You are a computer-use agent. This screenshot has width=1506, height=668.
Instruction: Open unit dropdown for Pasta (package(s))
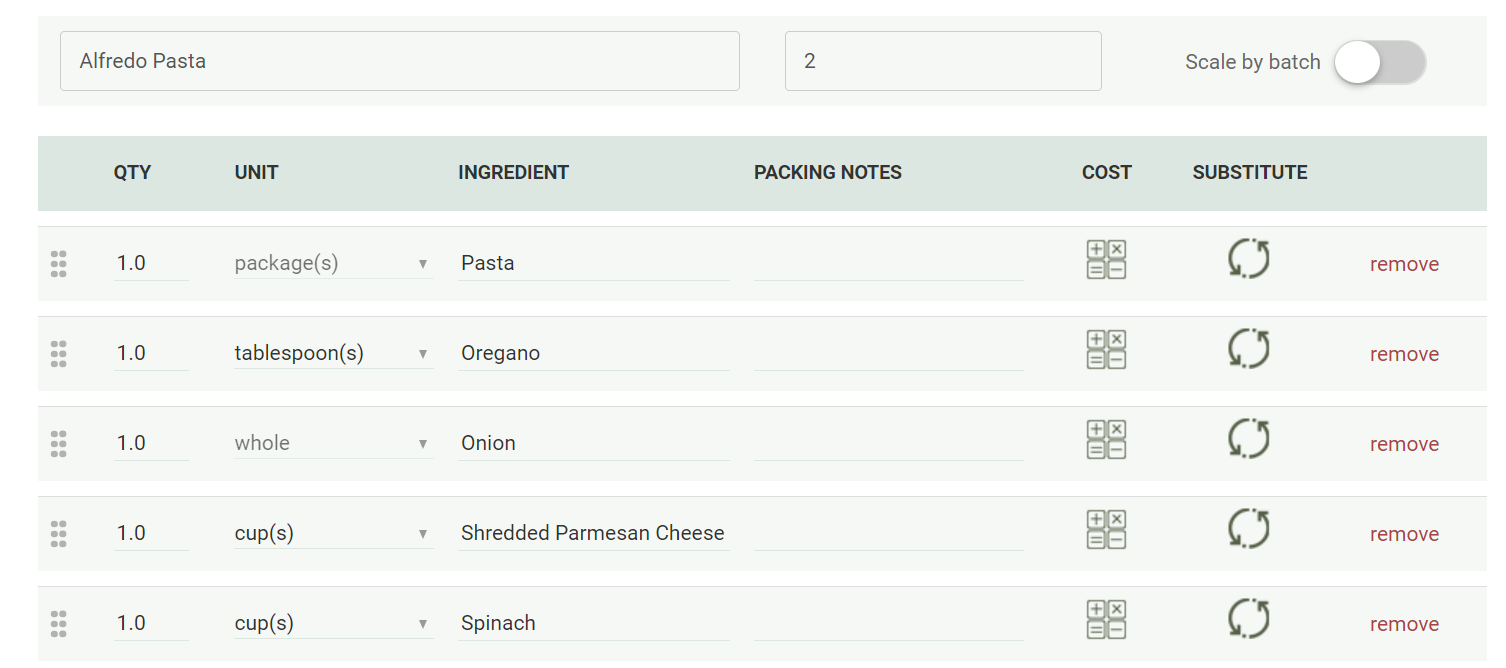333,263
